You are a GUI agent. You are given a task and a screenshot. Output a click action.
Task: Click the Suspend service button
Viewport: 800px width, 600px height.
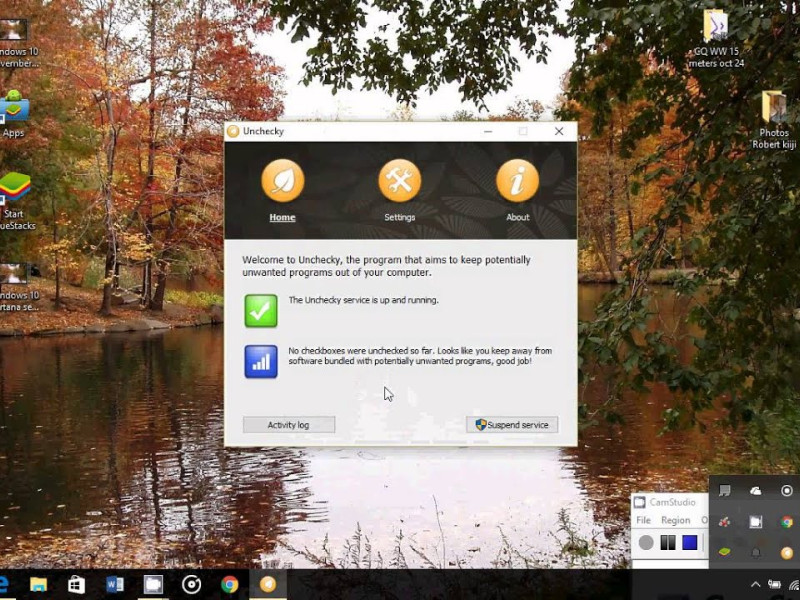(x=512, y=424)
